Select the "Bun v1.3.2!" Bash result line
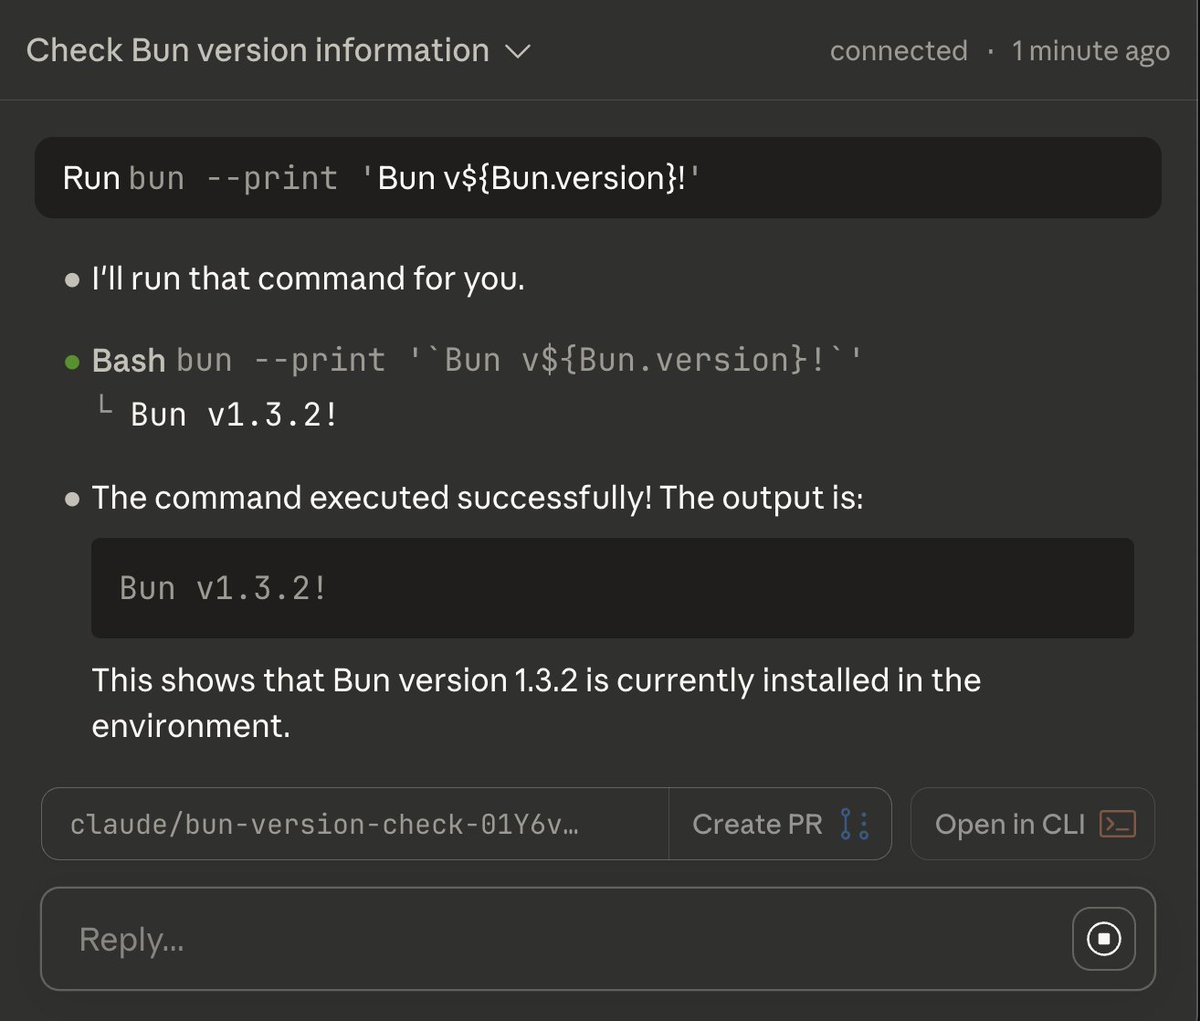This screenshot has width=1200, height=1021. pyautogui.click(x=234, y=414)
